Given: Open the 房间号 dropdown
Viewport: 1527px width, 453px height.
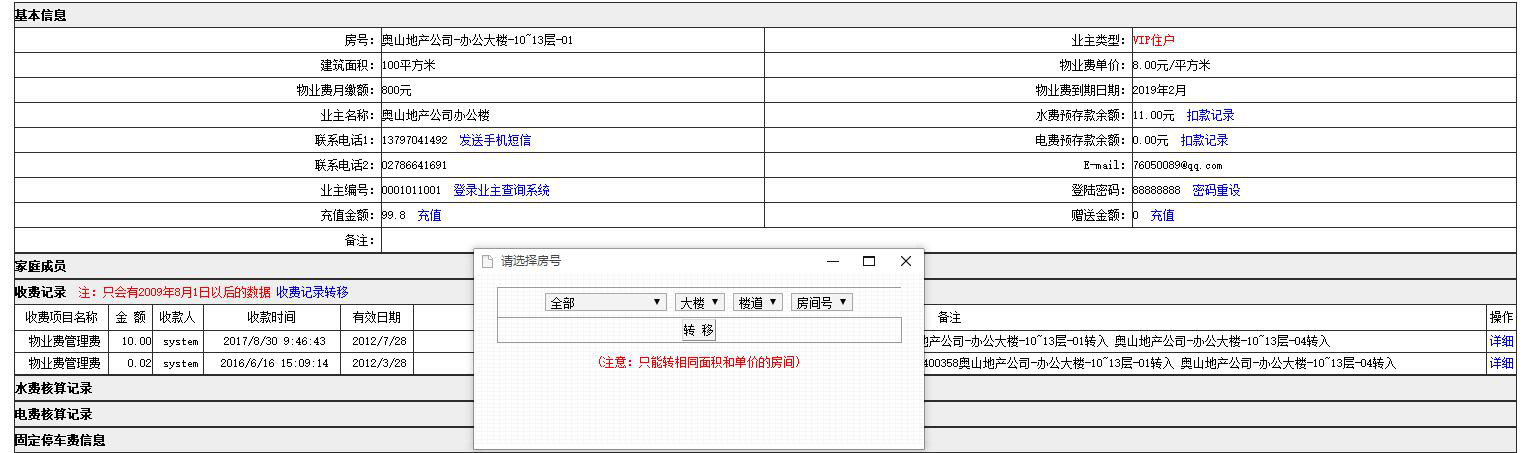Looking at the screenshot, I should pyautogui.click(x=822, y=302).
